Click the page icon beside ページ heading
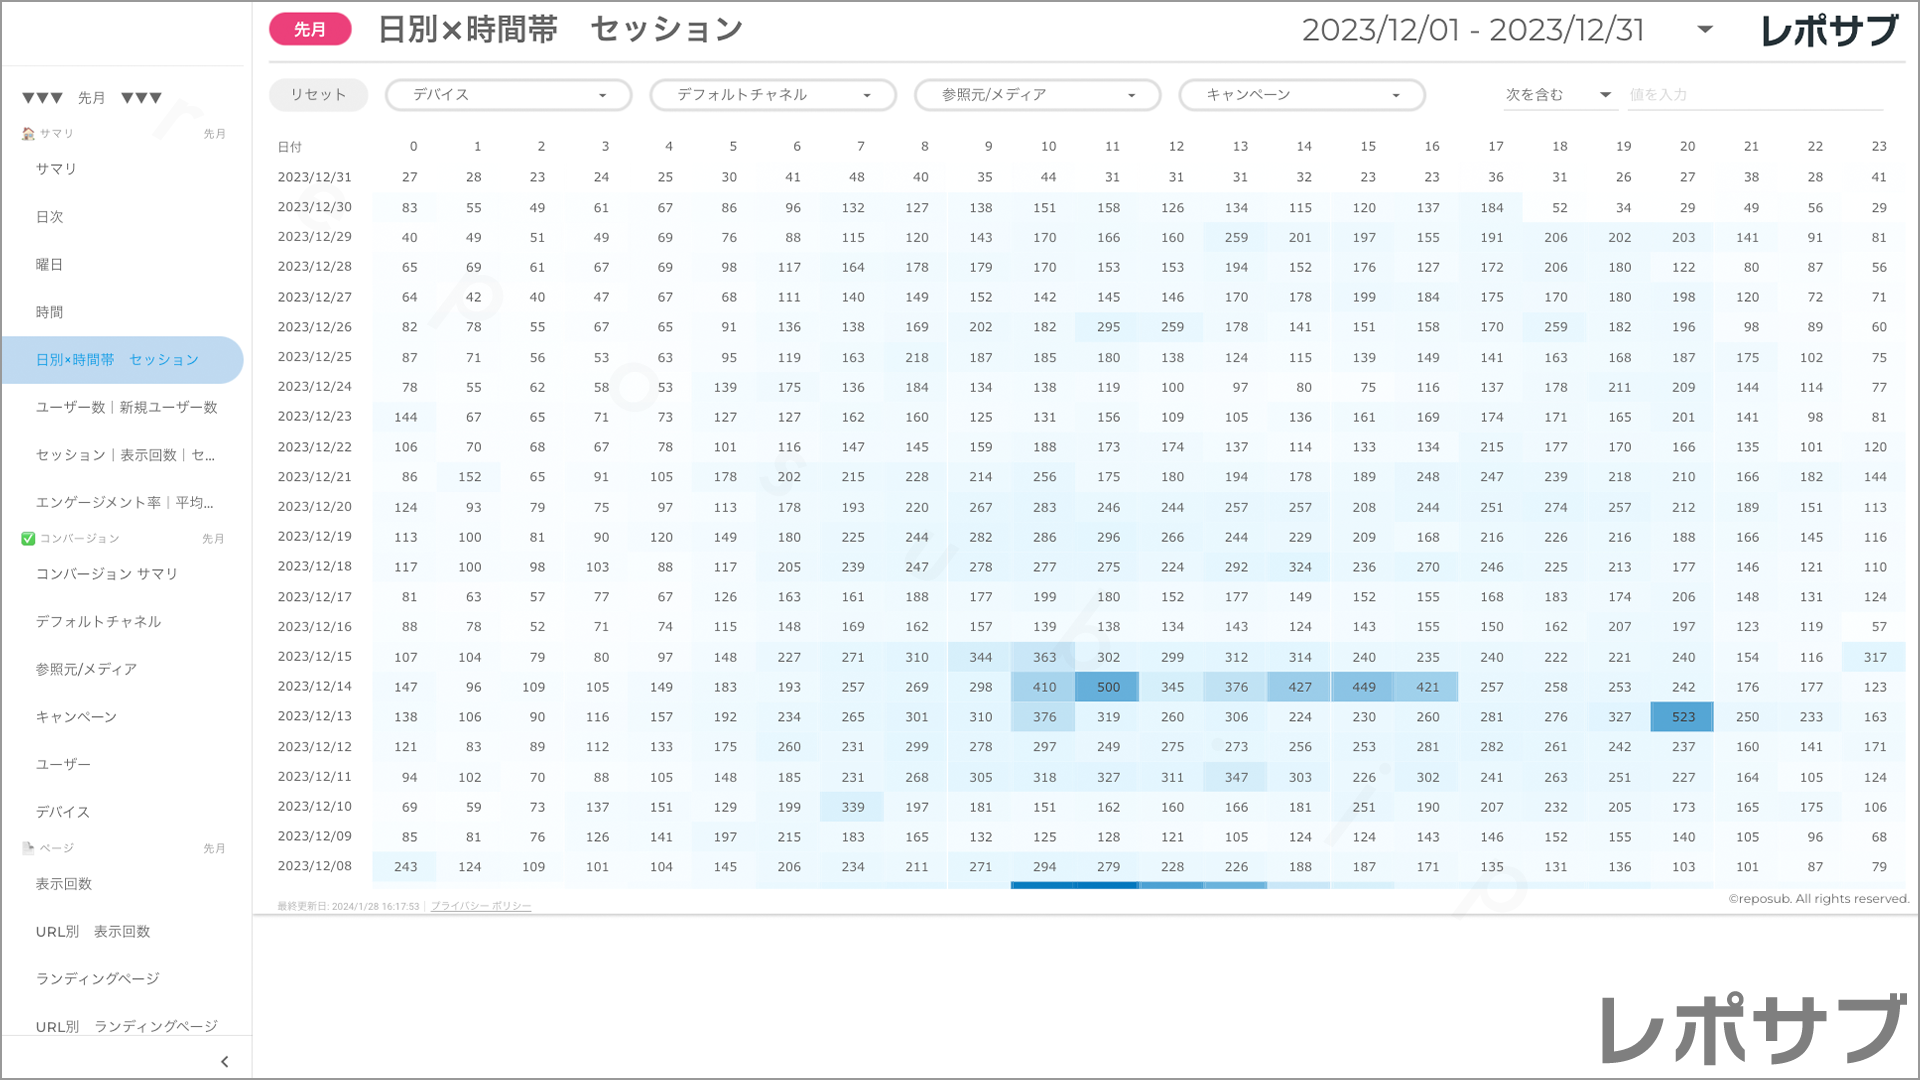1920x1080 pixels. (28, 848)
